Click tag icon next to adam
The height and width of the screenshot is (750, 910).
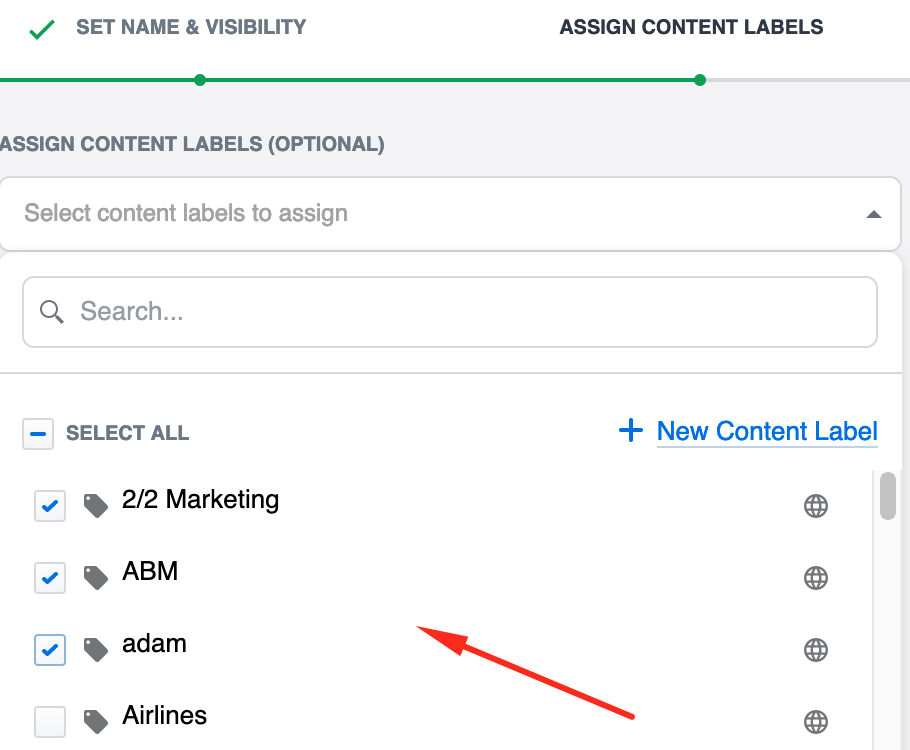coord(96,650)
